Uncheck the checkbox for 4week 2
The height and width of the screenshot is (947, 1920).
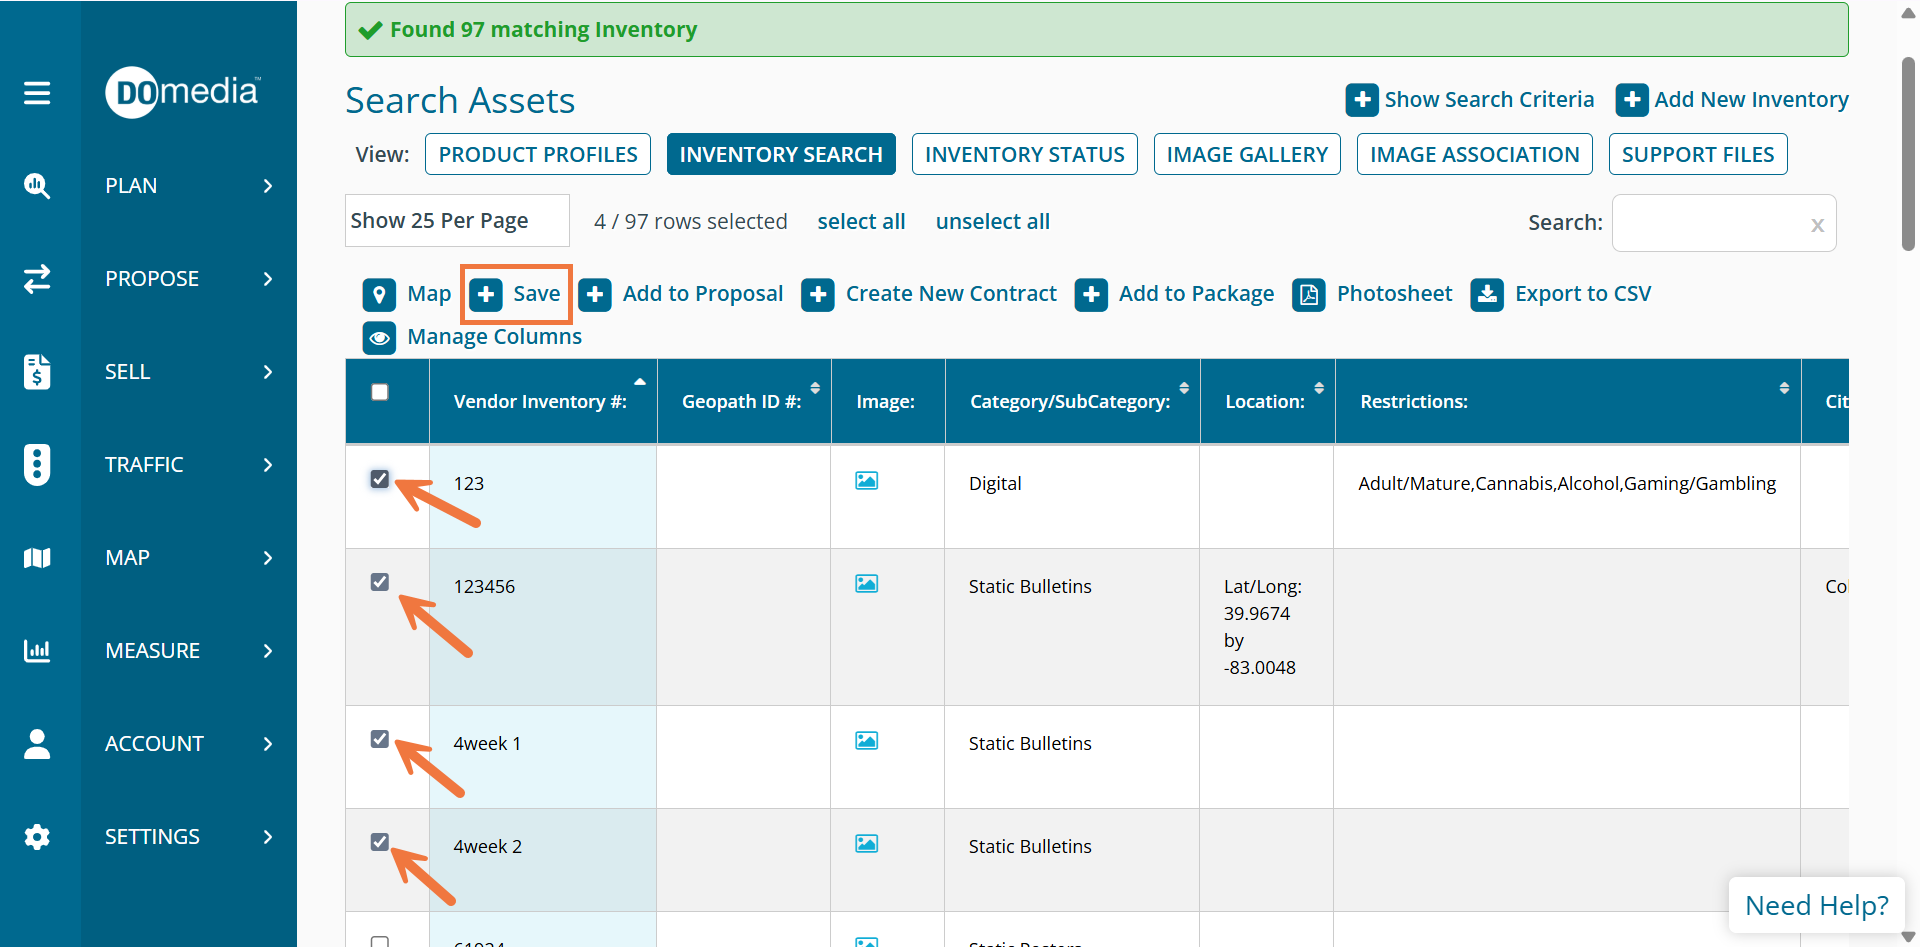tap(380, 842)
